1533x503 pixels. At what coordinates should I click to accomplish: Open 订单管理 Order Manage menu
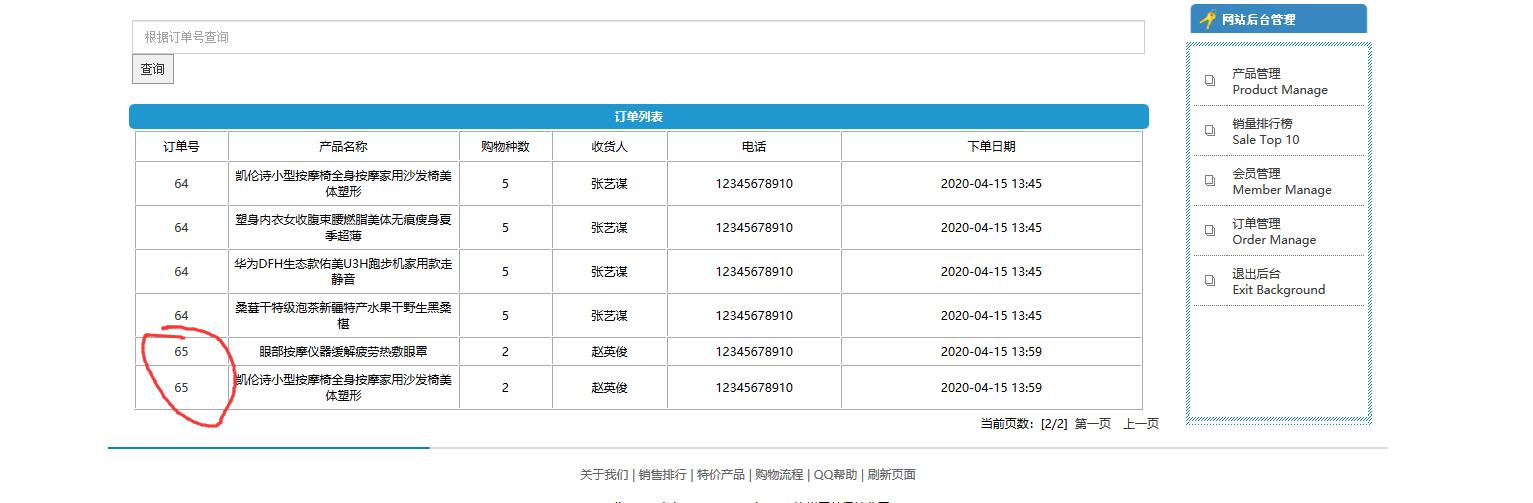(x=1273, y=231)
